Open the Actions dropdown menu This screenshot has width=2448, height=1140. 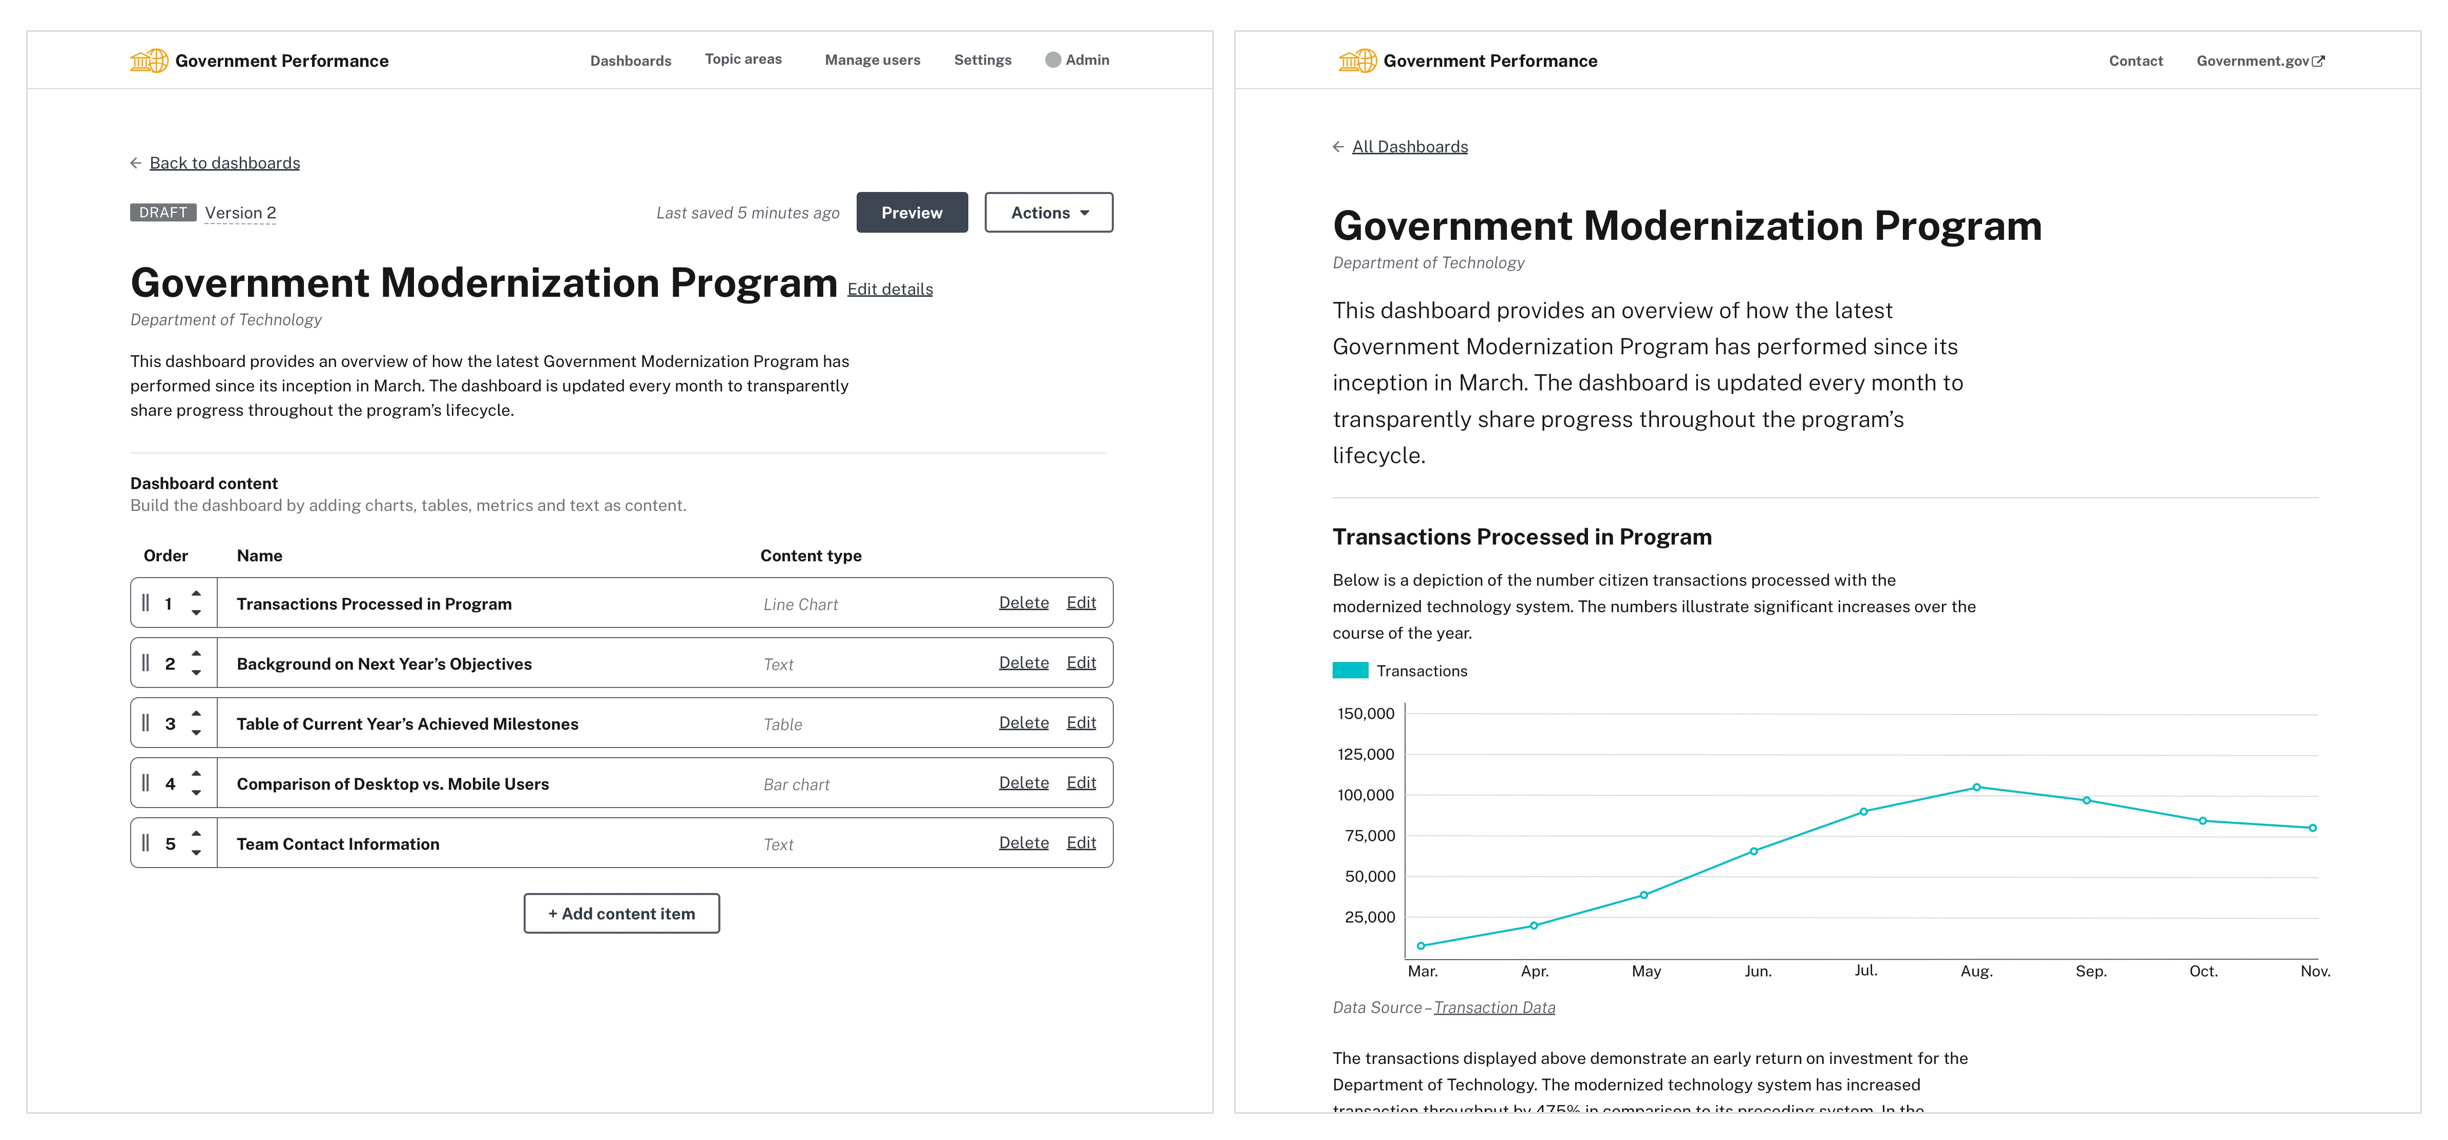pyautogui.click(x=1048, y=213)
